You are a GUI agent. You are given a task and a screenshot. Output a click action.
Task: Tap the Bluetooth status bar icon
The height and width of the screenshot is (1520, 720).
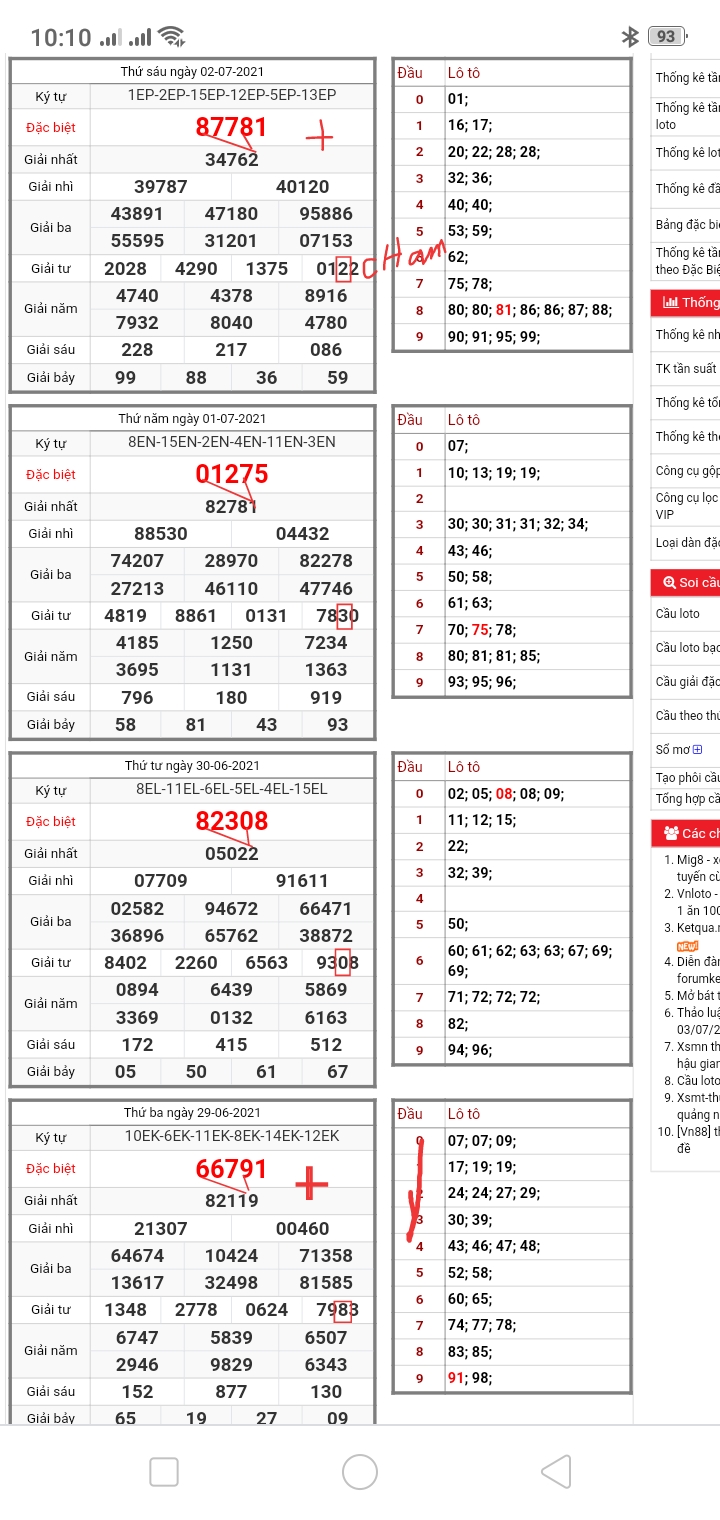(x=630, y=37)
